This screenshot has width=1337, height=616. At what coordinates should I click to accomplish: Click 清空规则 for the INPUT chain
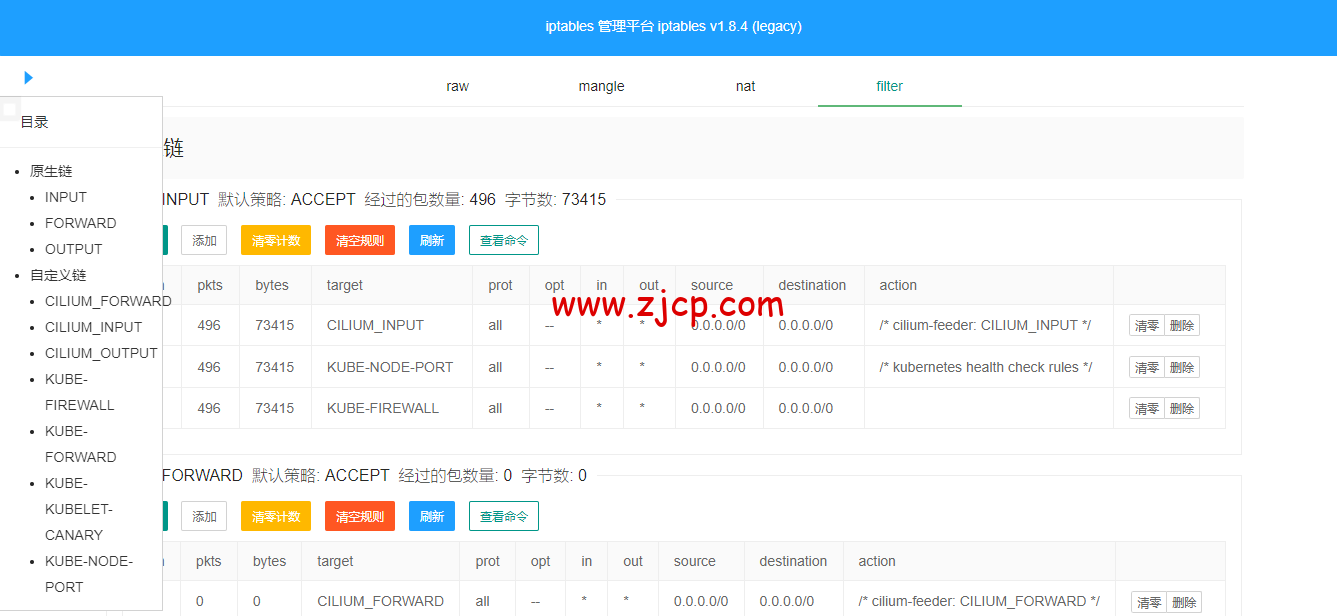(x=360, y=240)
